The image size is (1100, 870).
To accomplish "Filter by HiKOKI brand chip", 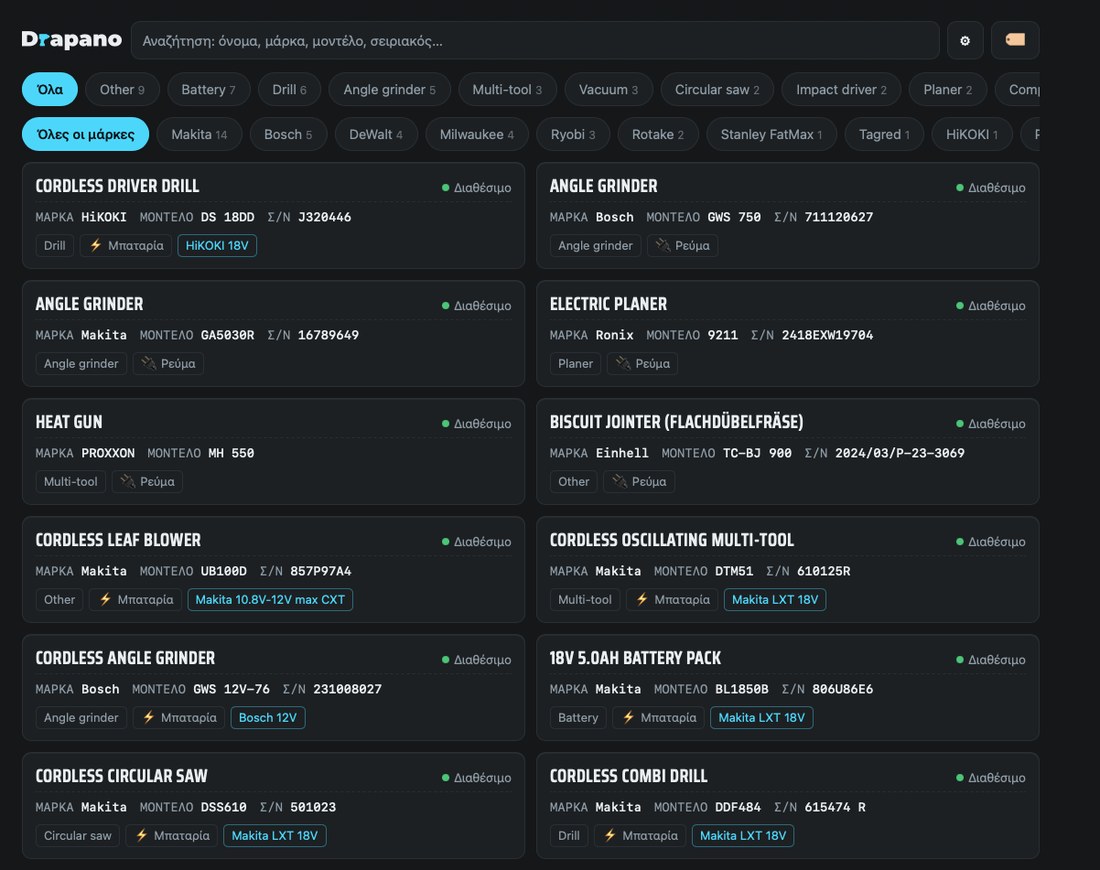I will 972,134.
